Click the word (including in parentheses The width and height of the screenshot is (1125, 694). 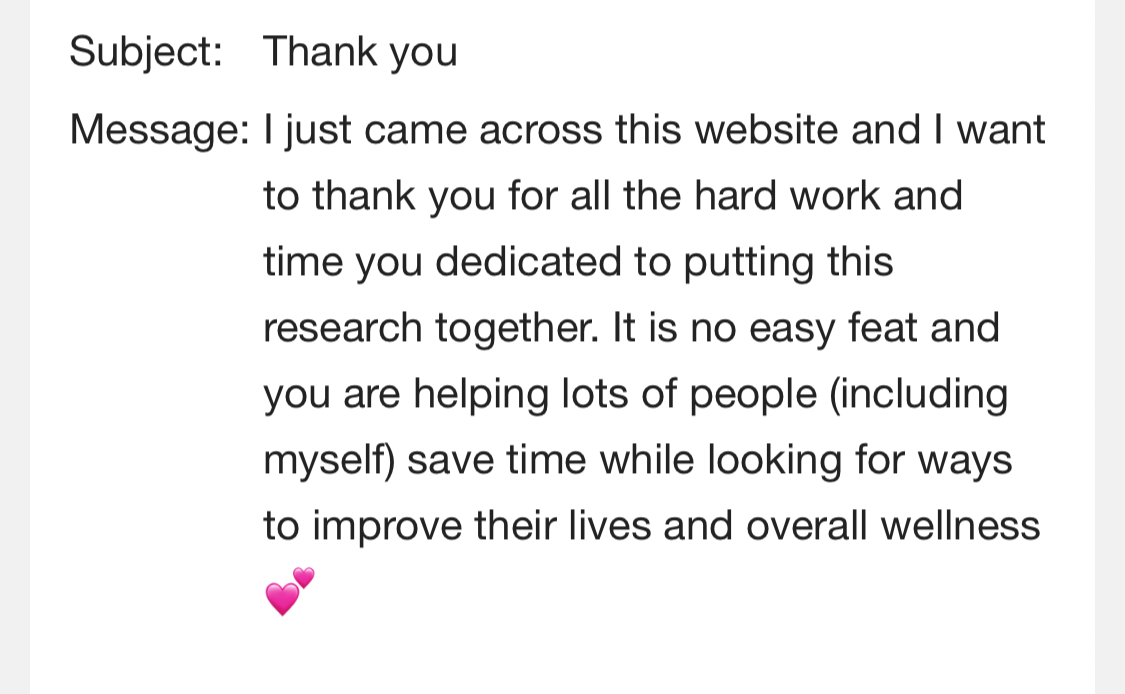click(x=918, y=393)
